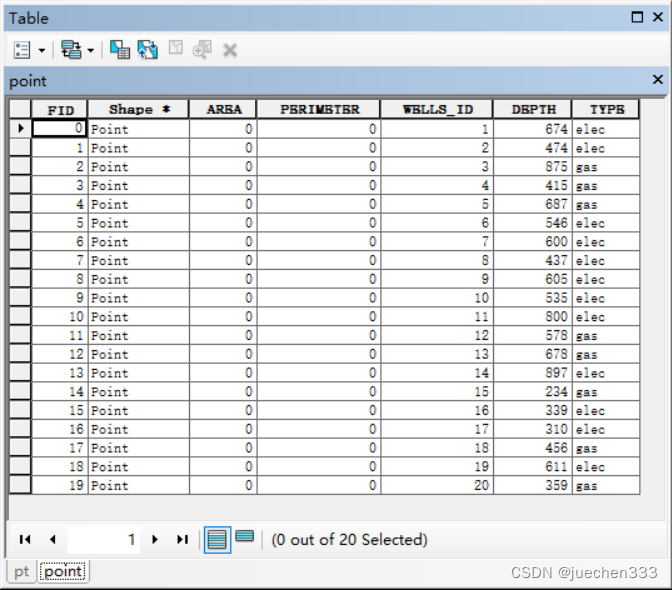Viewport: 672px width, 590px height.
Task: Click the DEPTH column header
Action: pyautogui.click(x=533, y=110)
